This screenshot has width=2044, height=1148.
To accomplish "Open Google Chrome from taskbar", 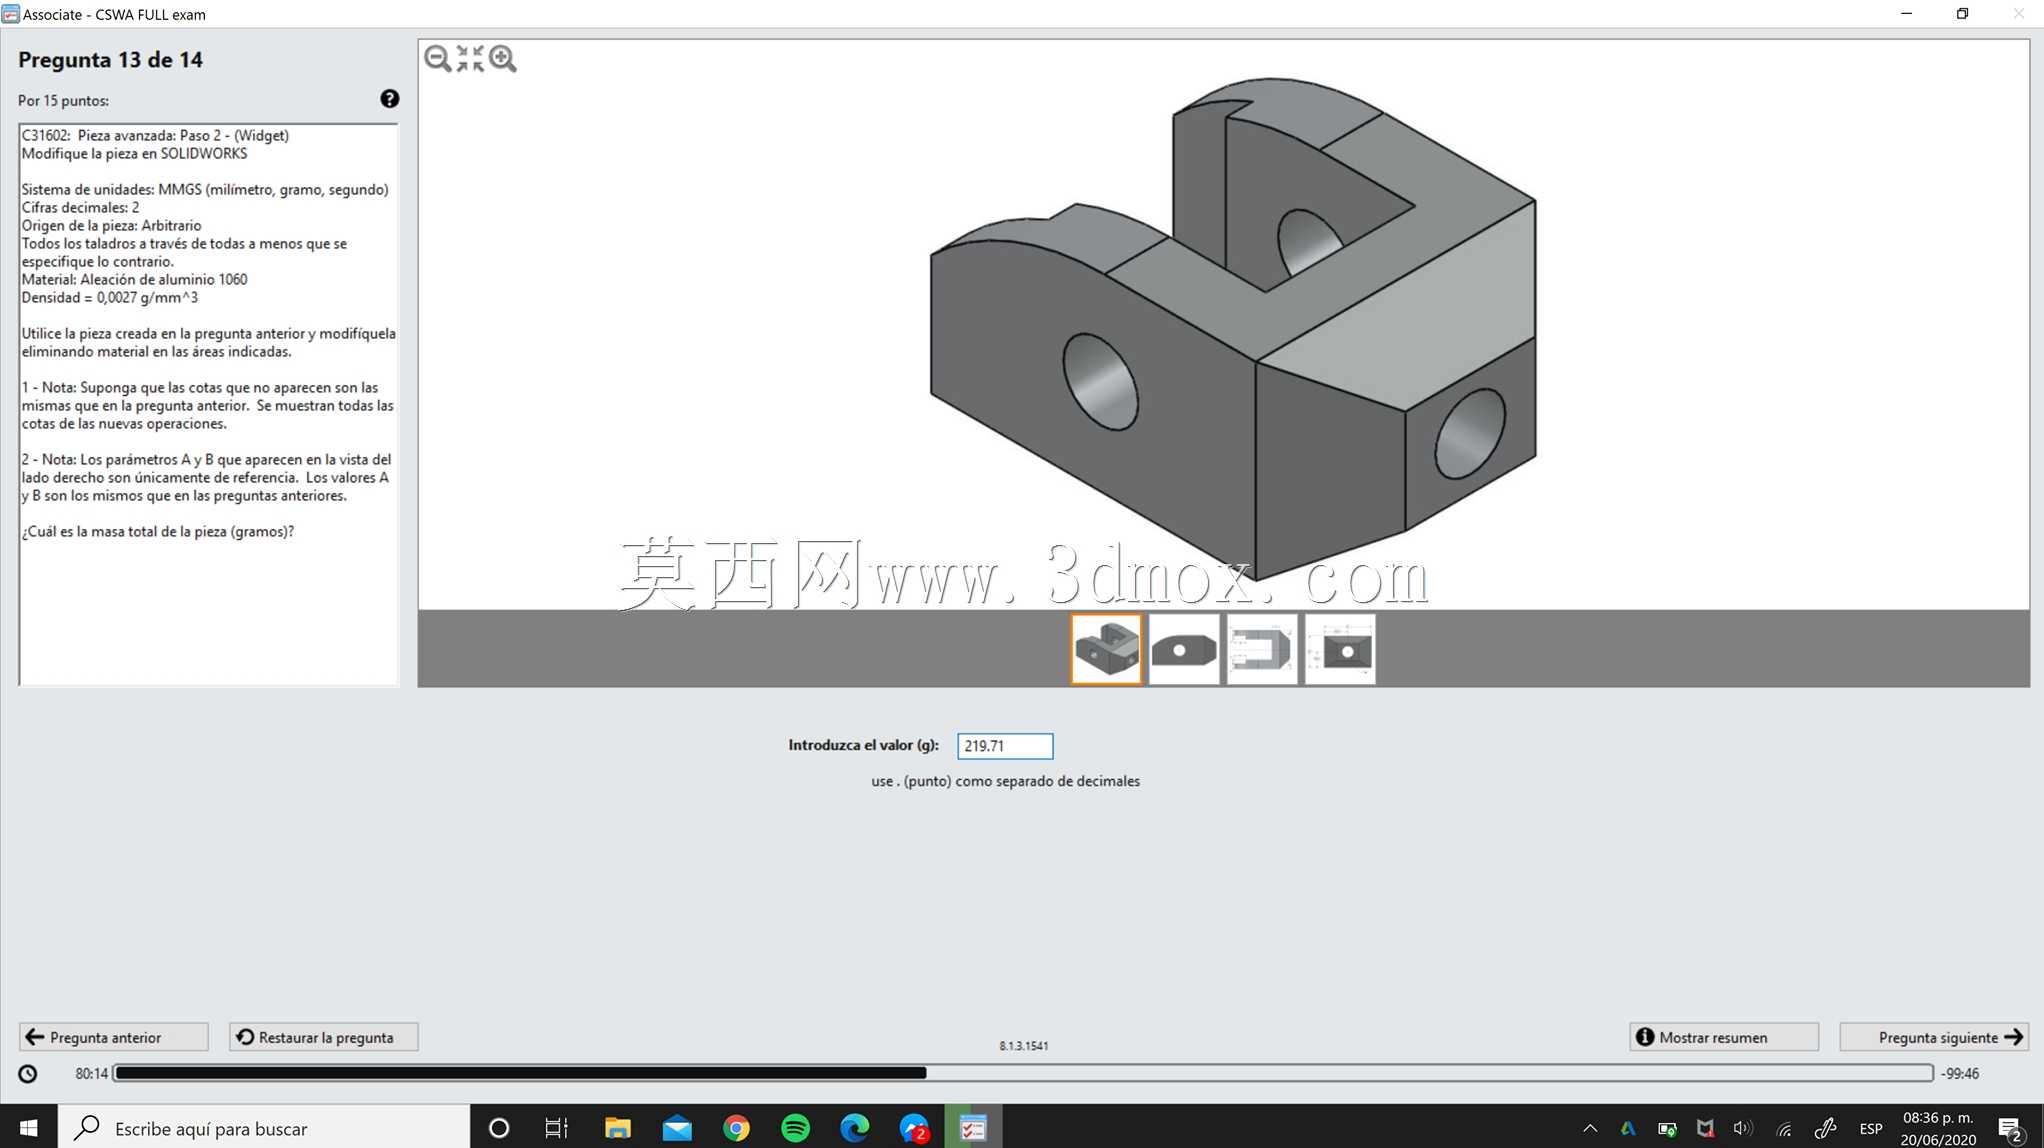I will click(x=736, y=1128).
